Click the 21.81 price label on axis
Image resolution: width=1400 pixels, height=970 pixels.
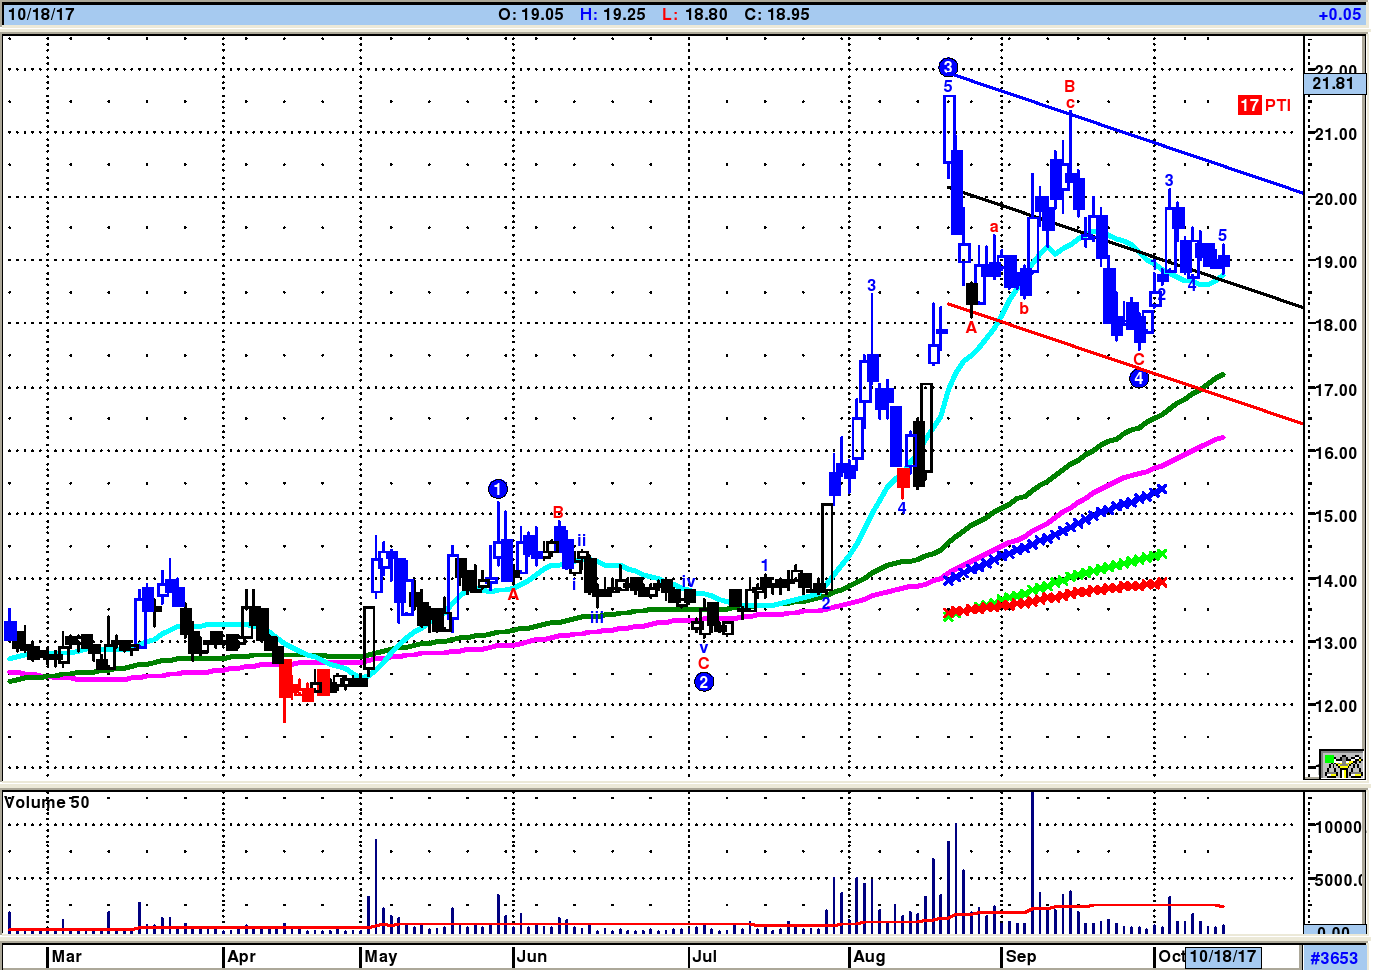(x=1333, y=84)
